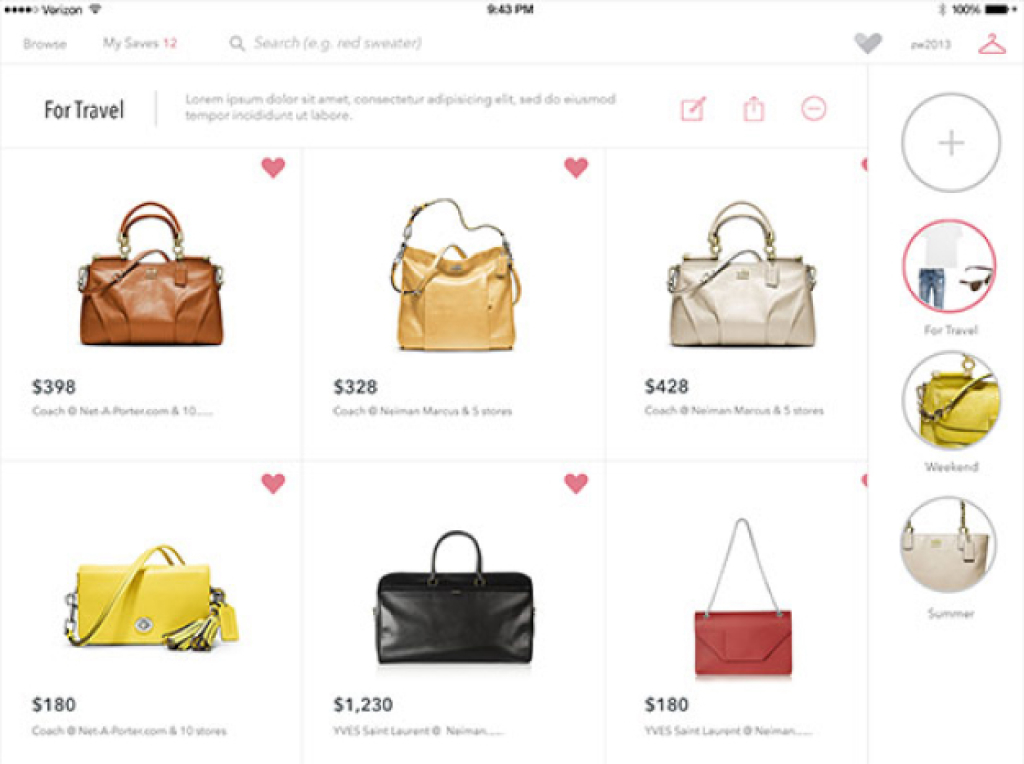Unfavorite the black $1,230 bag
Screen dimensions: 1024x764
(575, 483)
